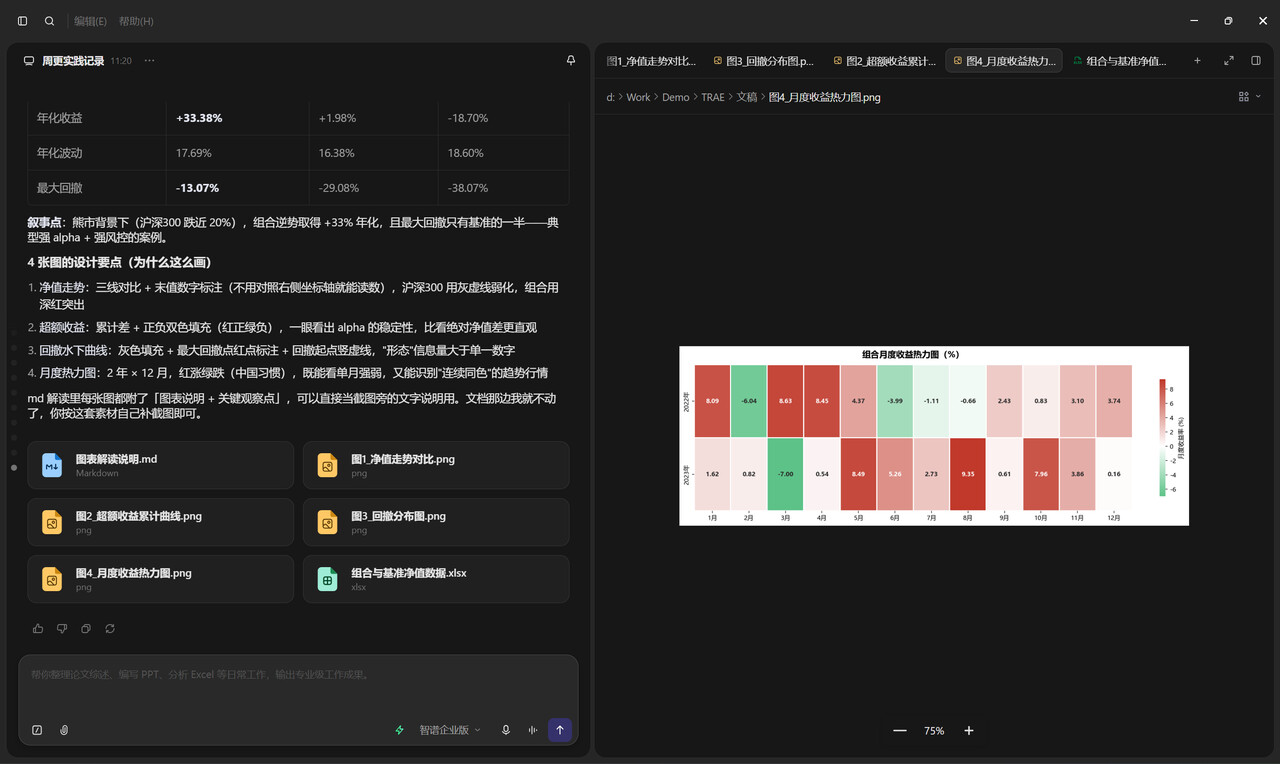Start voice input with microphone icon
Viewport: 1280px width, 764px height.
pos(506,730)
